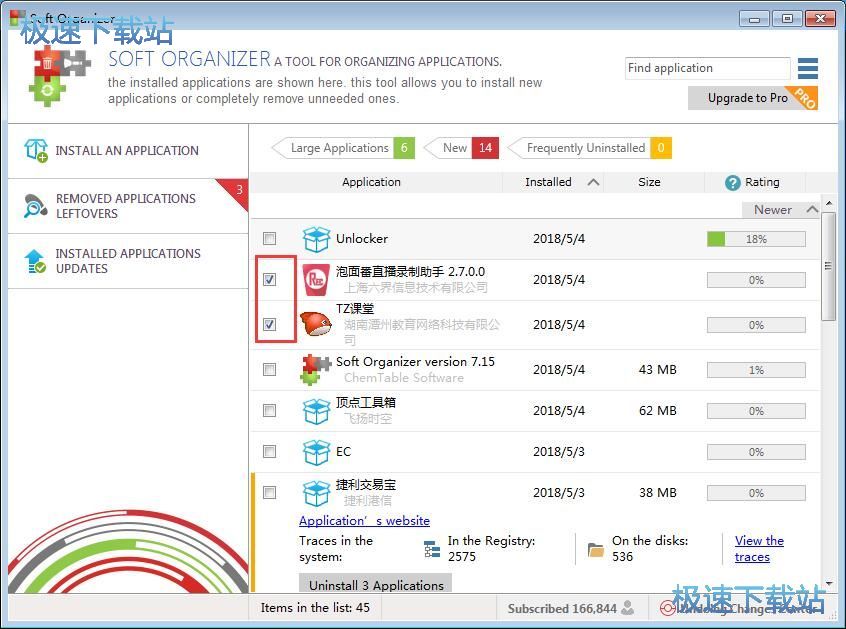Click Uninstall 3 Applications button
The height and width of the screenshot is (629, 846).
coord(376,584)
